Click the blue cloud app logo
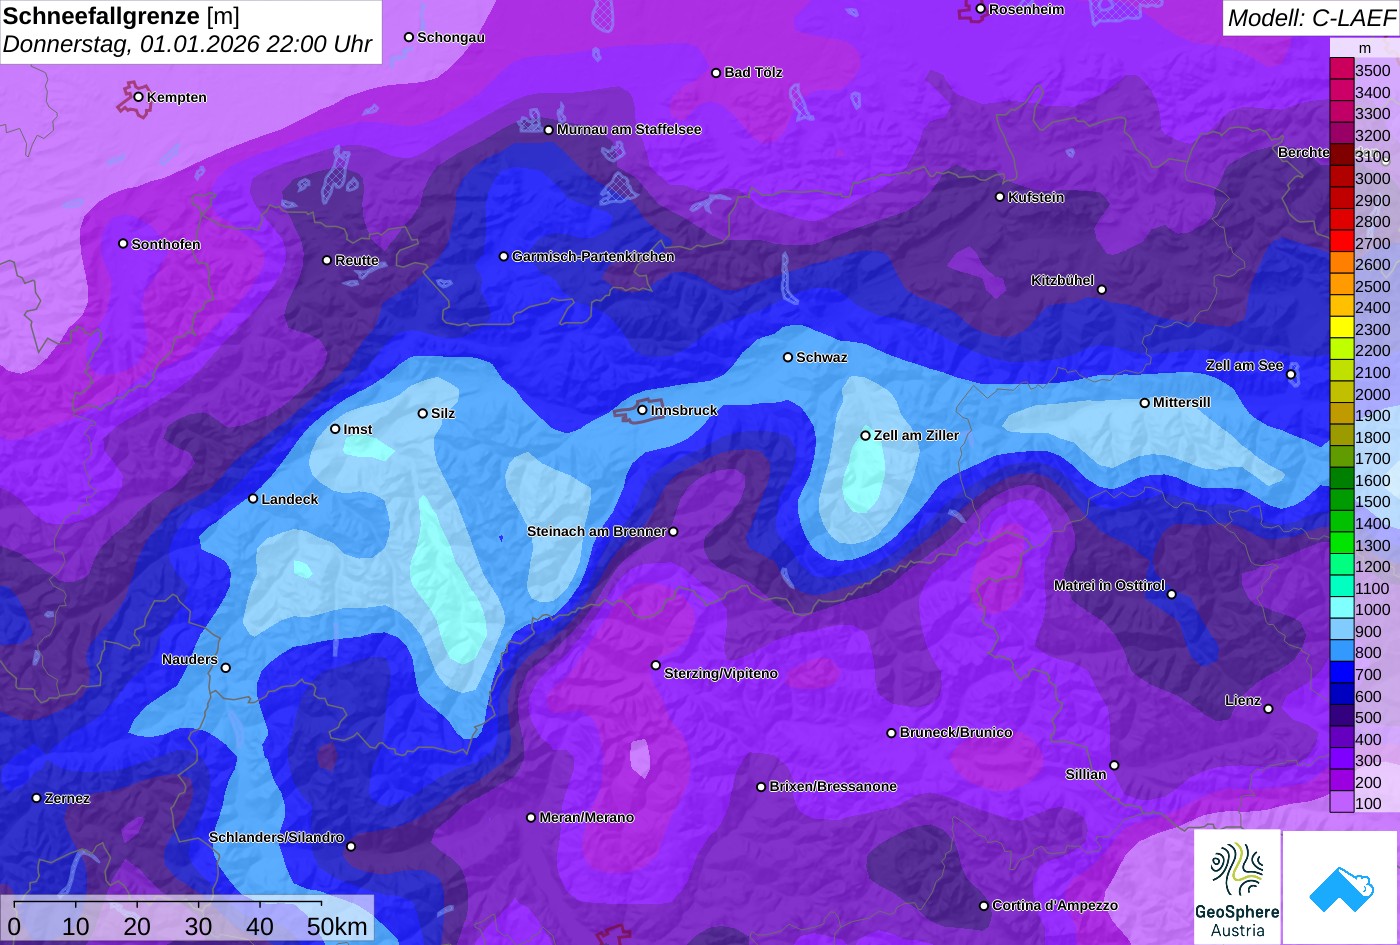The image size is (1400, 945). click(1341, 887)
